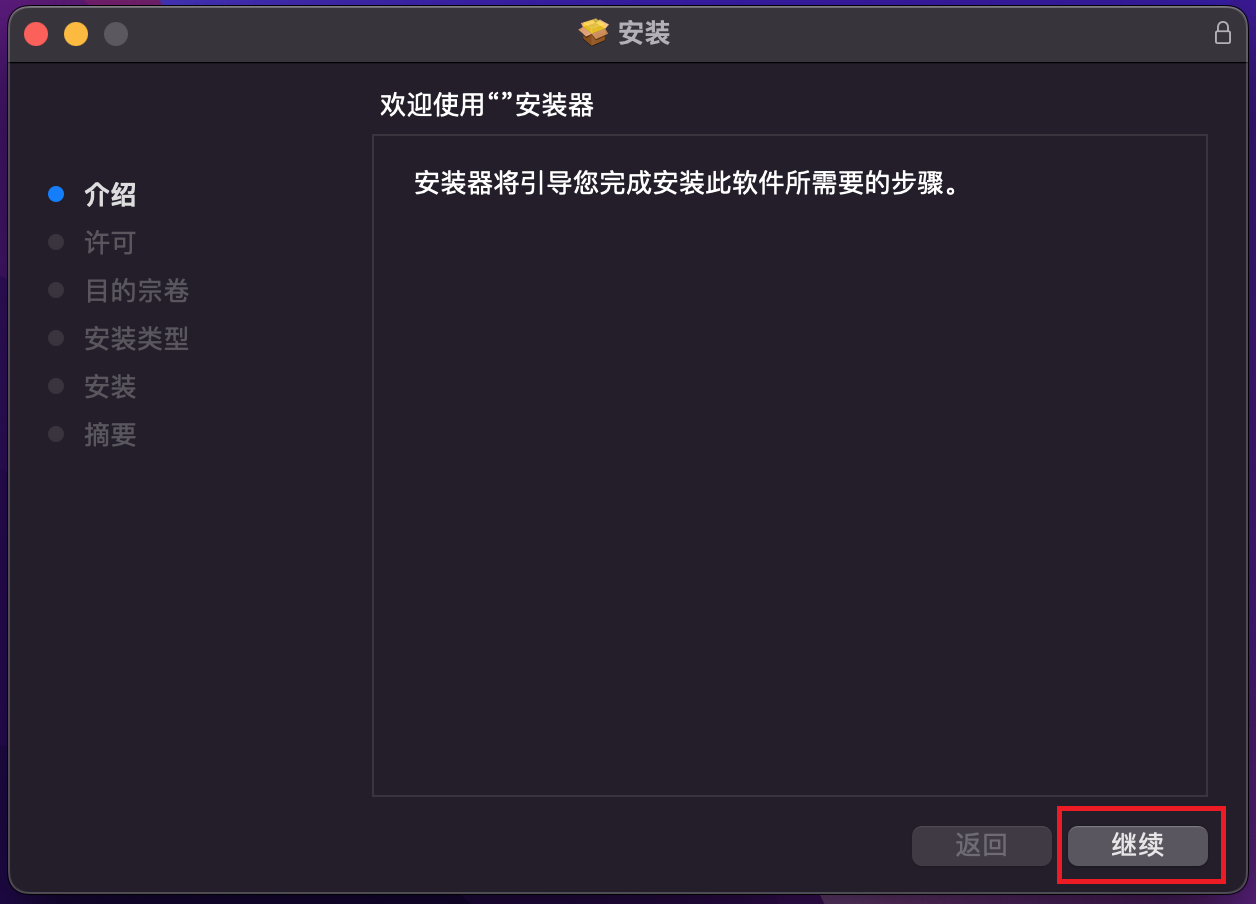Image resolution: width=1256 pixels, height=904 pixels.
Task: Minimize the window with the yellow button
Action: (x=76, y=34)
